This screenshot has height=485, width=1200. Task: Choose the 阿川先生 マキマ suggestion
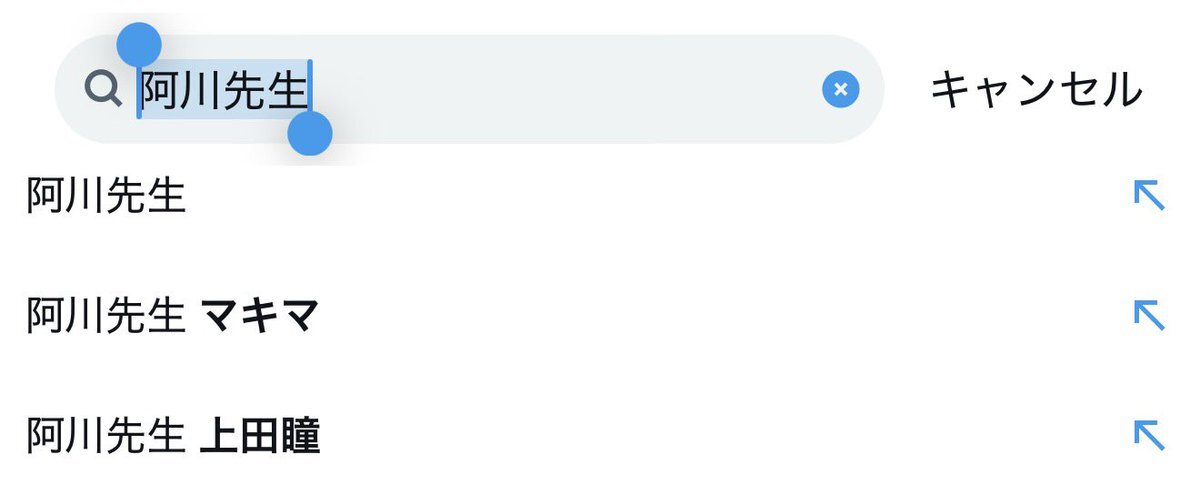[x=172, y=317]
